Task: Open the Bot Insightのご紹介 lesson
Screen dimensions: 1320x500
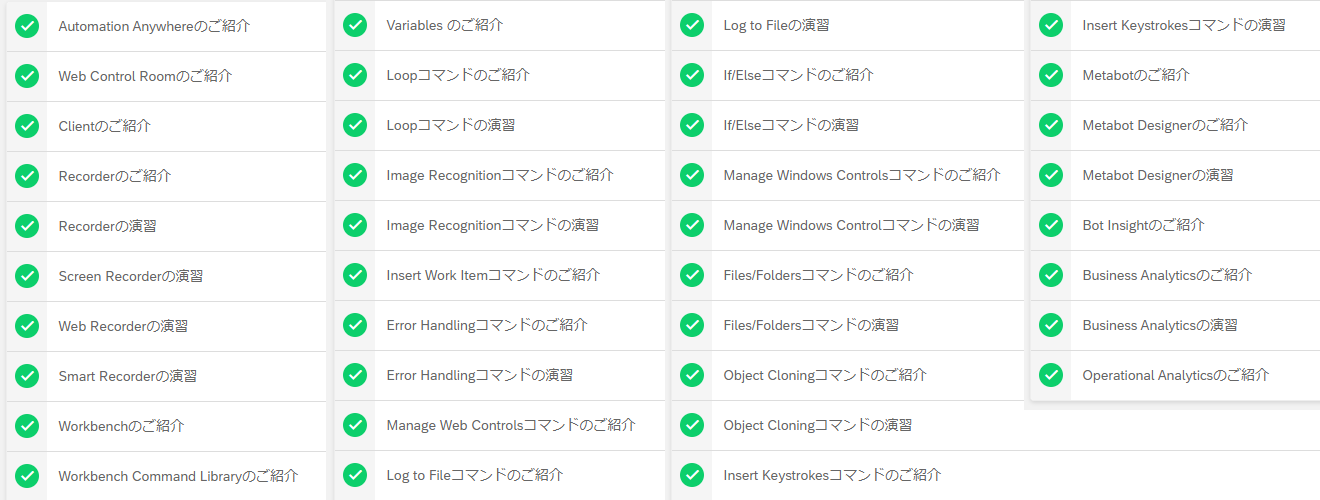Action: coord(1175,225)
